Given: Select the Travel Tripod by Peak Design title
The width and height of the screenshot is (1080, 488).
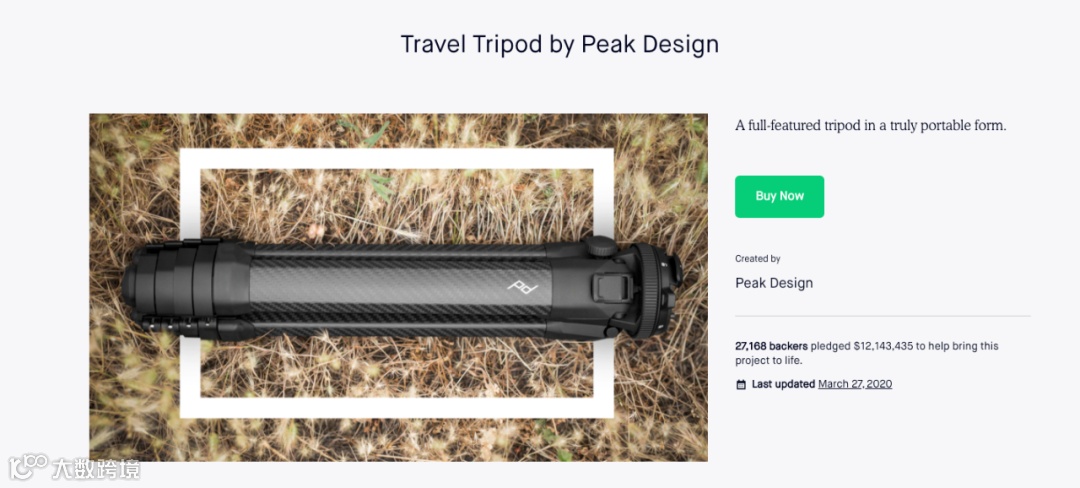Looking at the screenshot, I should point(559,44).
